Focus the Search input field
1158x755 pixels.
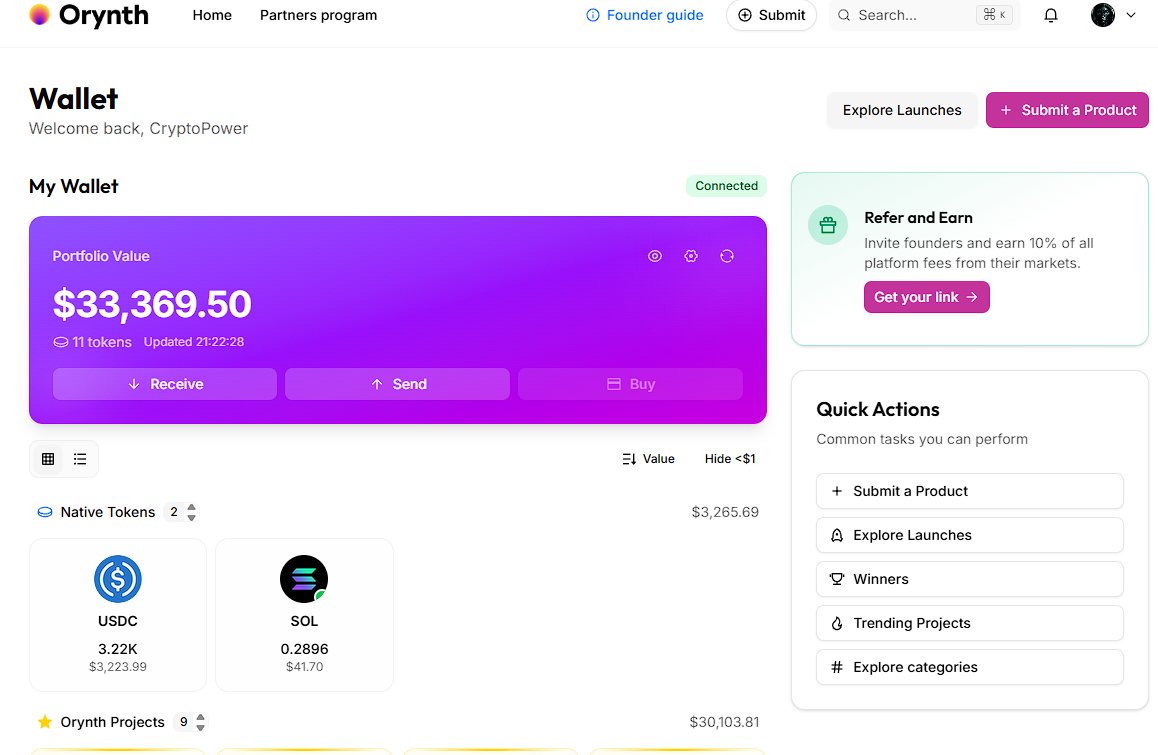click(924, 15)
